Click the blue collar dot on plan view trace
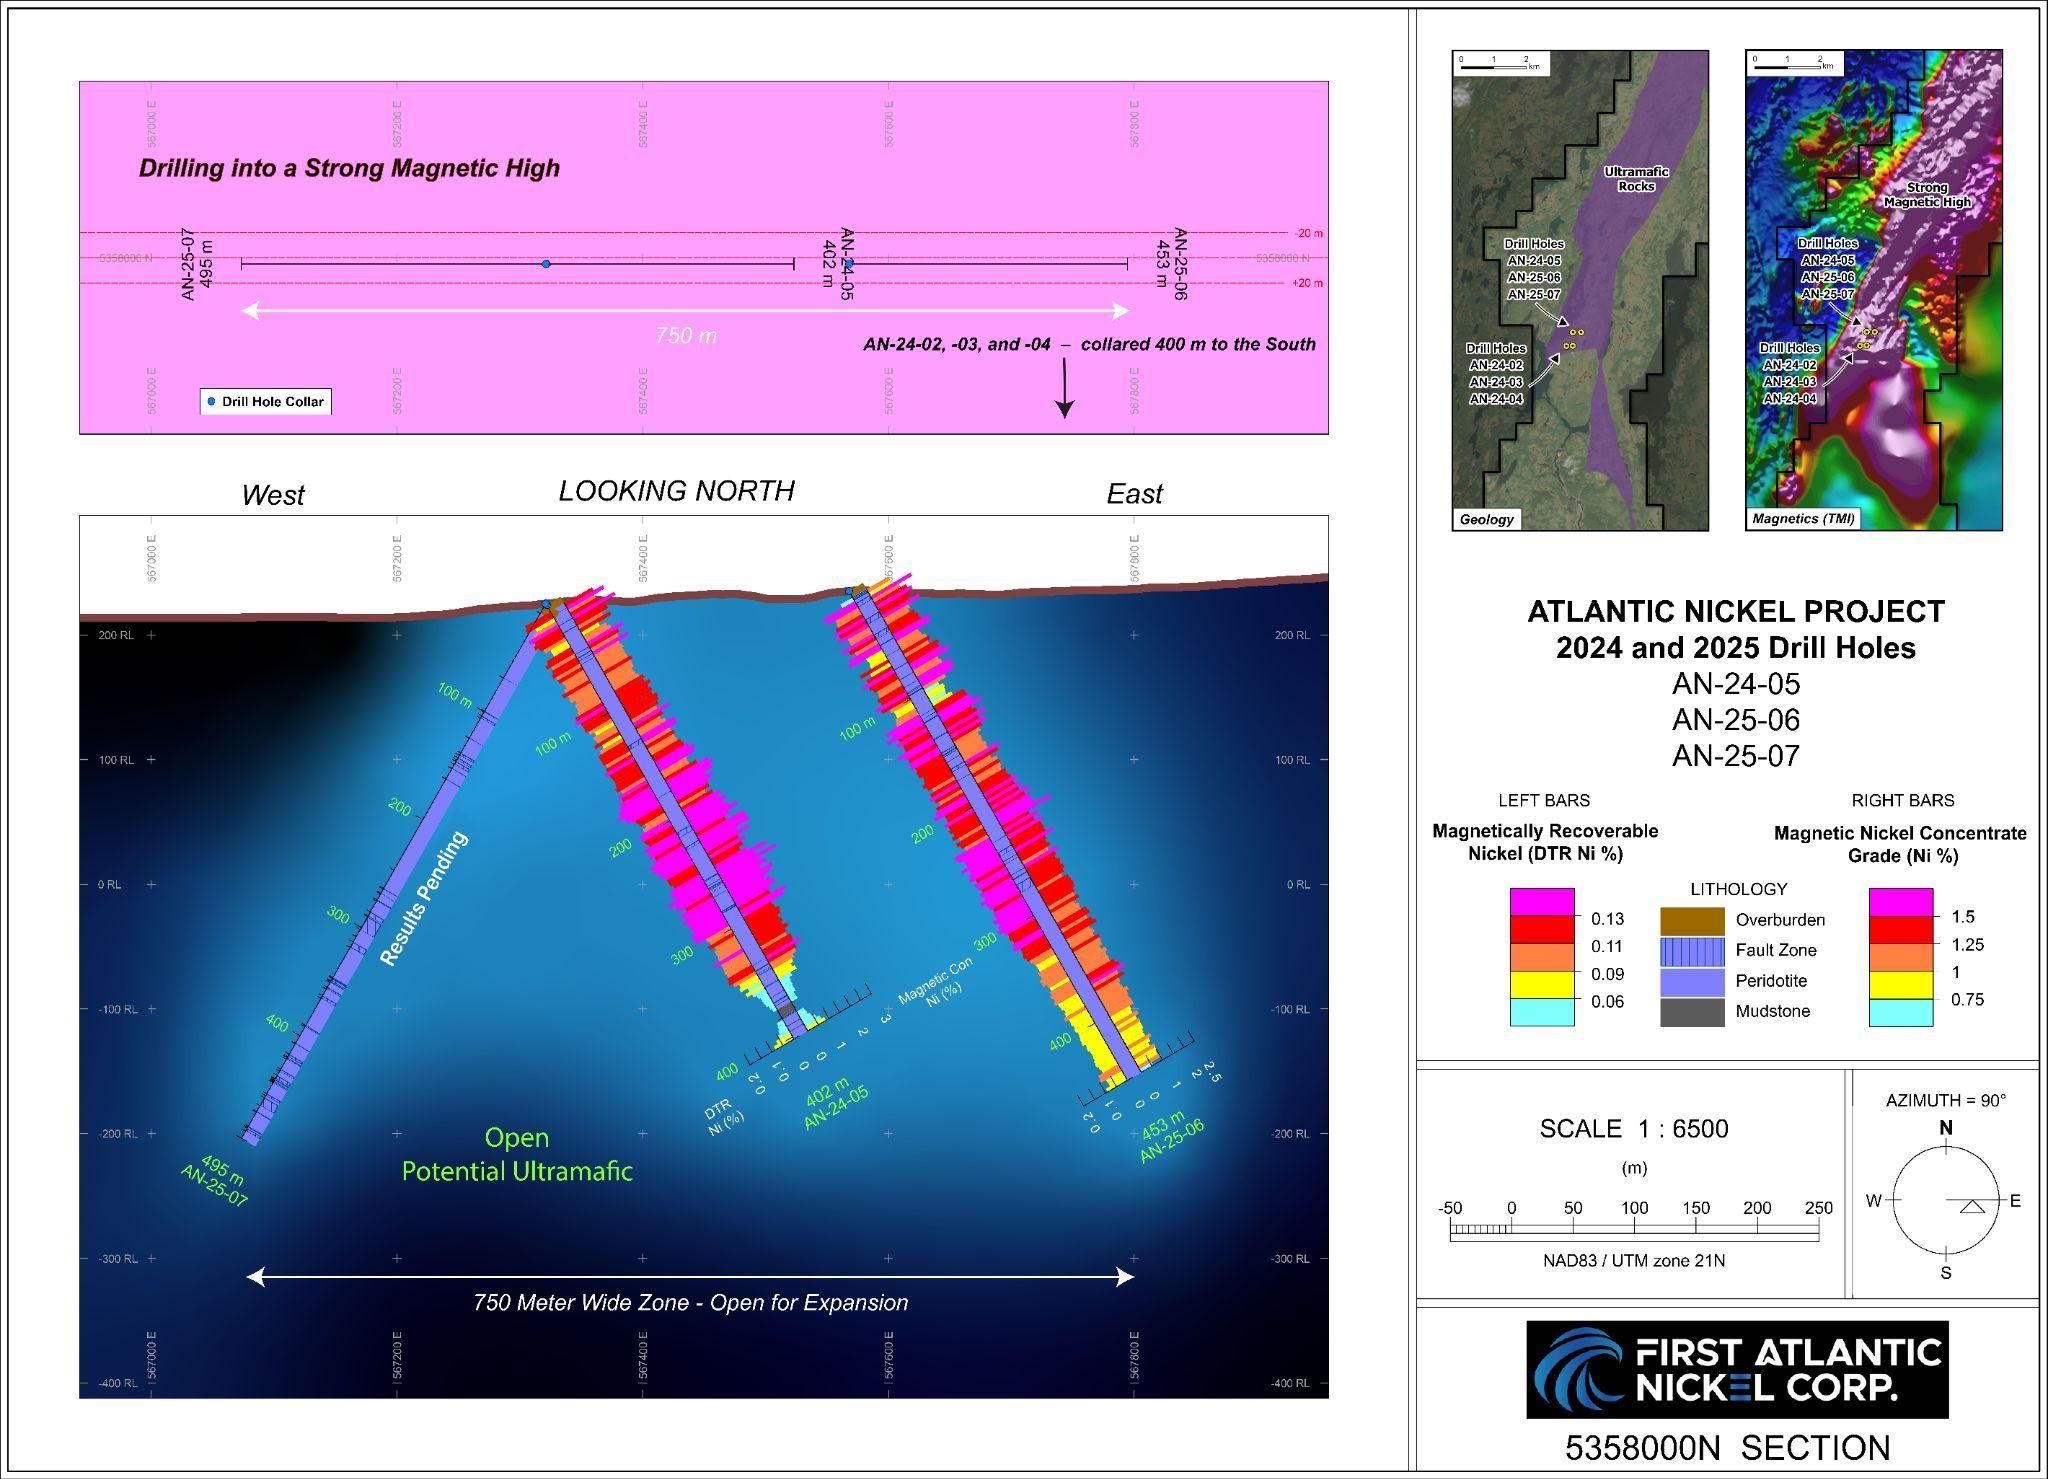 546,264
